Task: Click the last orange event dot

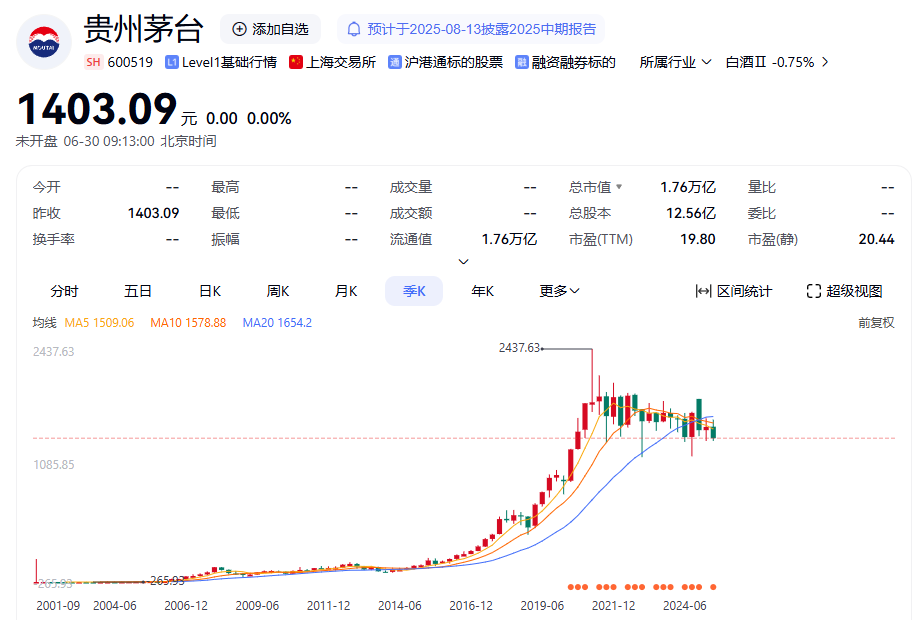Action: point(713,587)
